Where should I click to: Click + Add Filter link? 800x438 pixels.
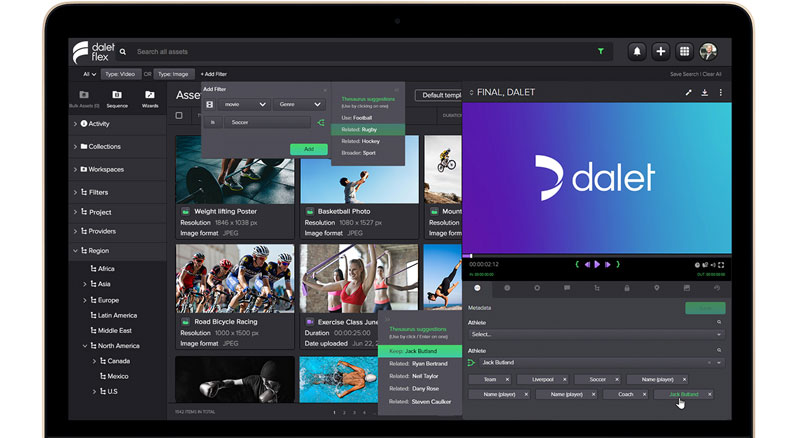coord(214,74)
